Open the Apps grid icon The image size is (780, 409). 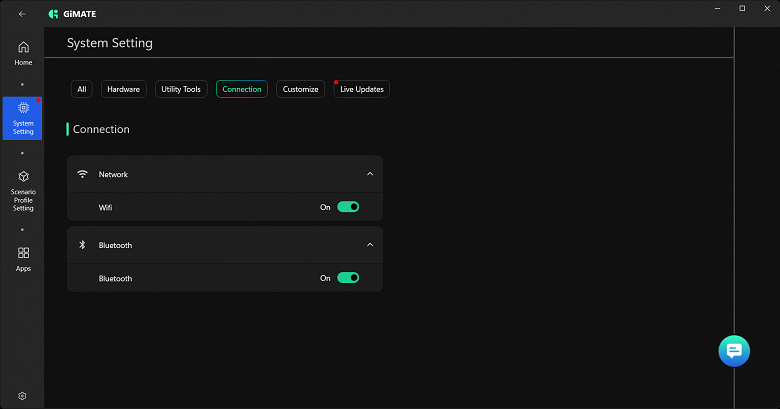click(x=23, y=259)
